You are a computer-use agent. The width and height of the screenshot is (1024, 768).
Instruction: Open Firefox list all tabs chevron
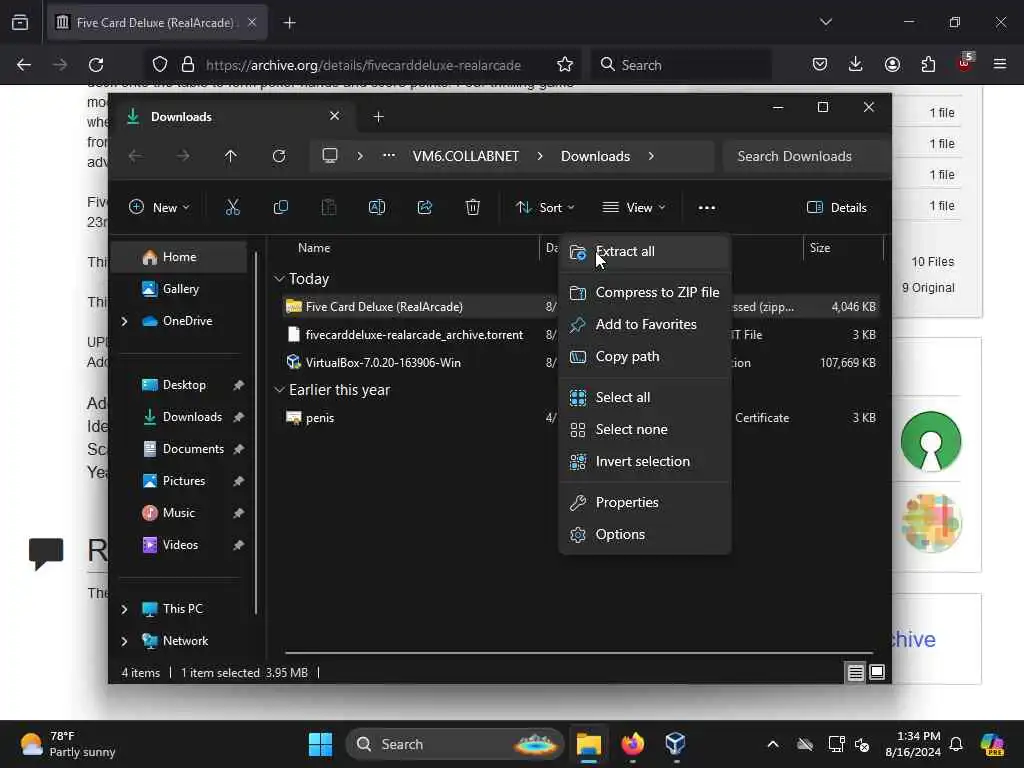click(x=825, y=22)
